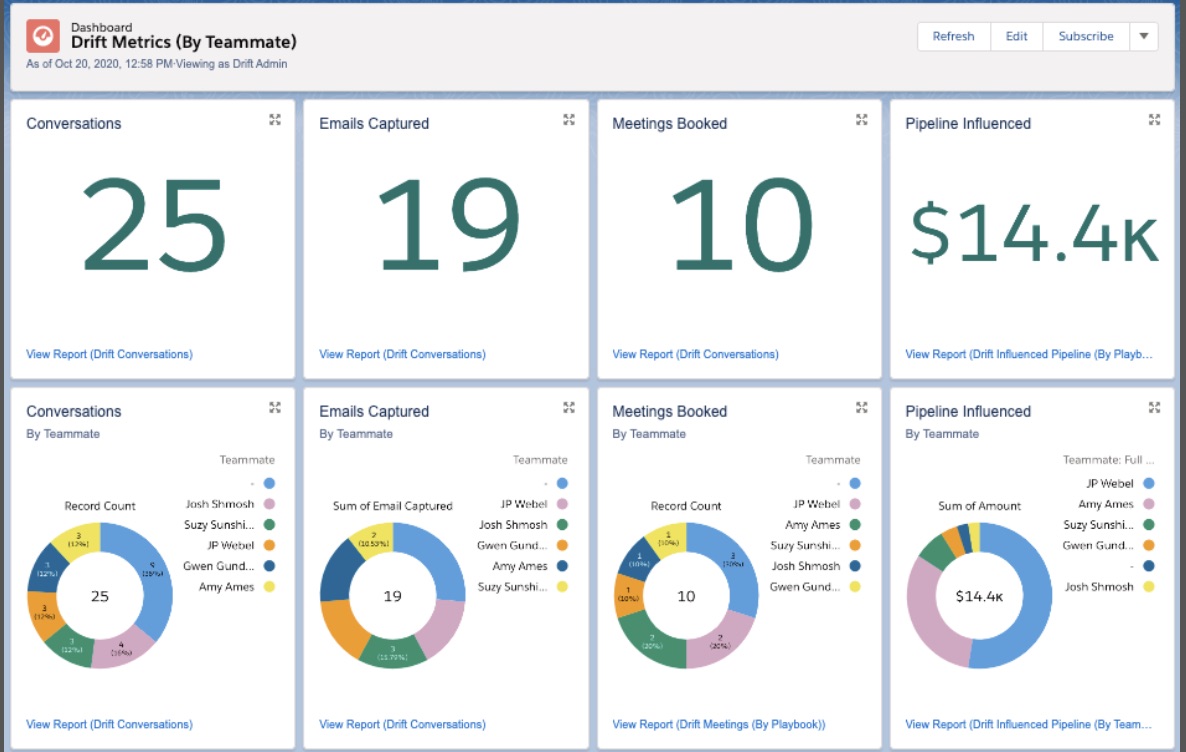This screenshot has height=752, width=1186.
Task: Click Josh Shmosh pink swatch in Conversations legend
Action: [x=269, y=504]
